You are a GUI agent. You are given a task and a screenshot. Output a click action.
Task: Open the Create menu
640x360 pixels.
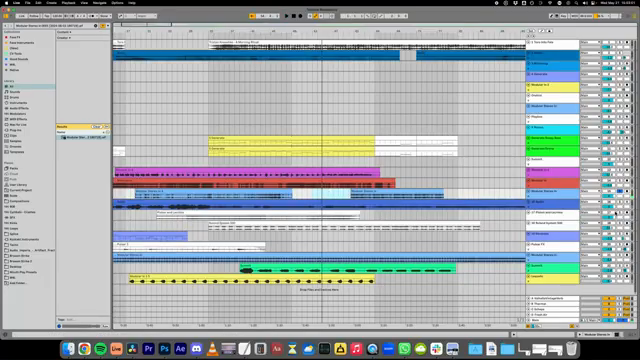(x=51, y=3)
